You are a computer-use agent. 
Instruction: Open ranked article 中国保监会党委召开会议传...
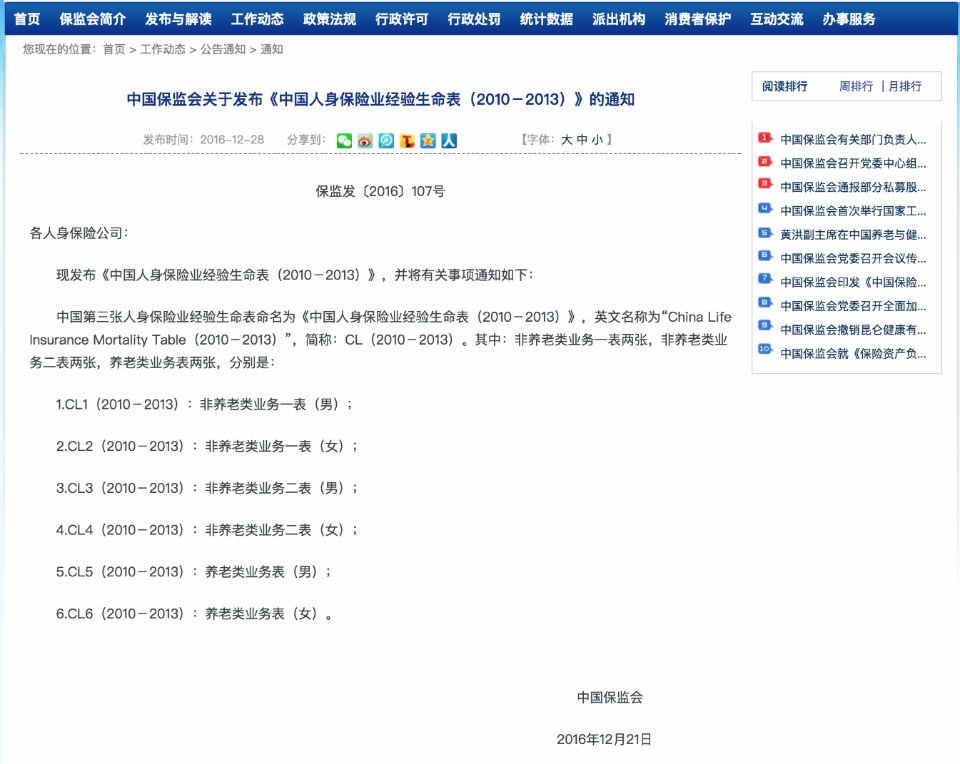coord(853,258)
